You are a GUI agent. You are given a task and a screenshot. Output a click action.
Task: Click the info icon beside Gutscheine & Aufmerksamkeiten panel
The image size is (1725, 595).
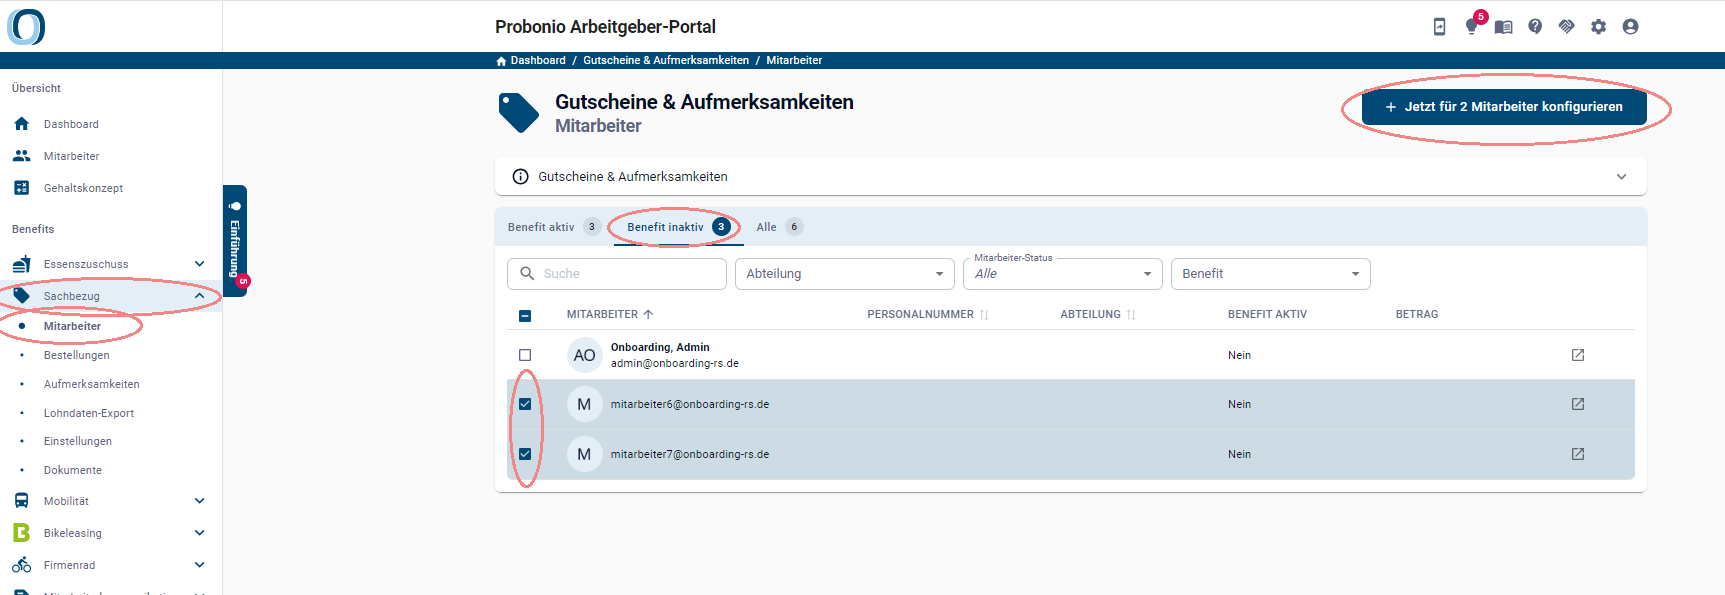520,177
